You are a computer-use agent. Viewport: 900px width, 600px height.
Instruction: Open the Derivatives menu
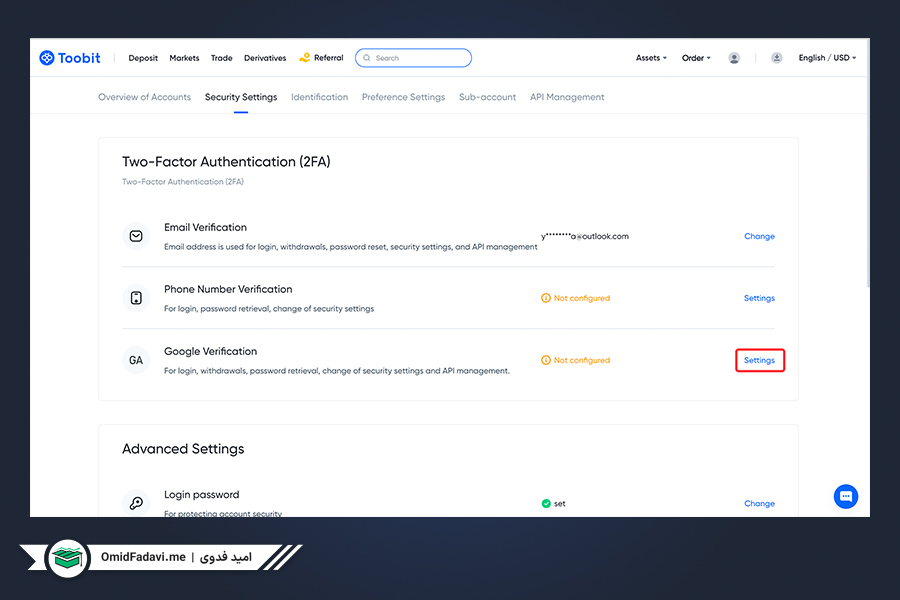tap(265, 58)
